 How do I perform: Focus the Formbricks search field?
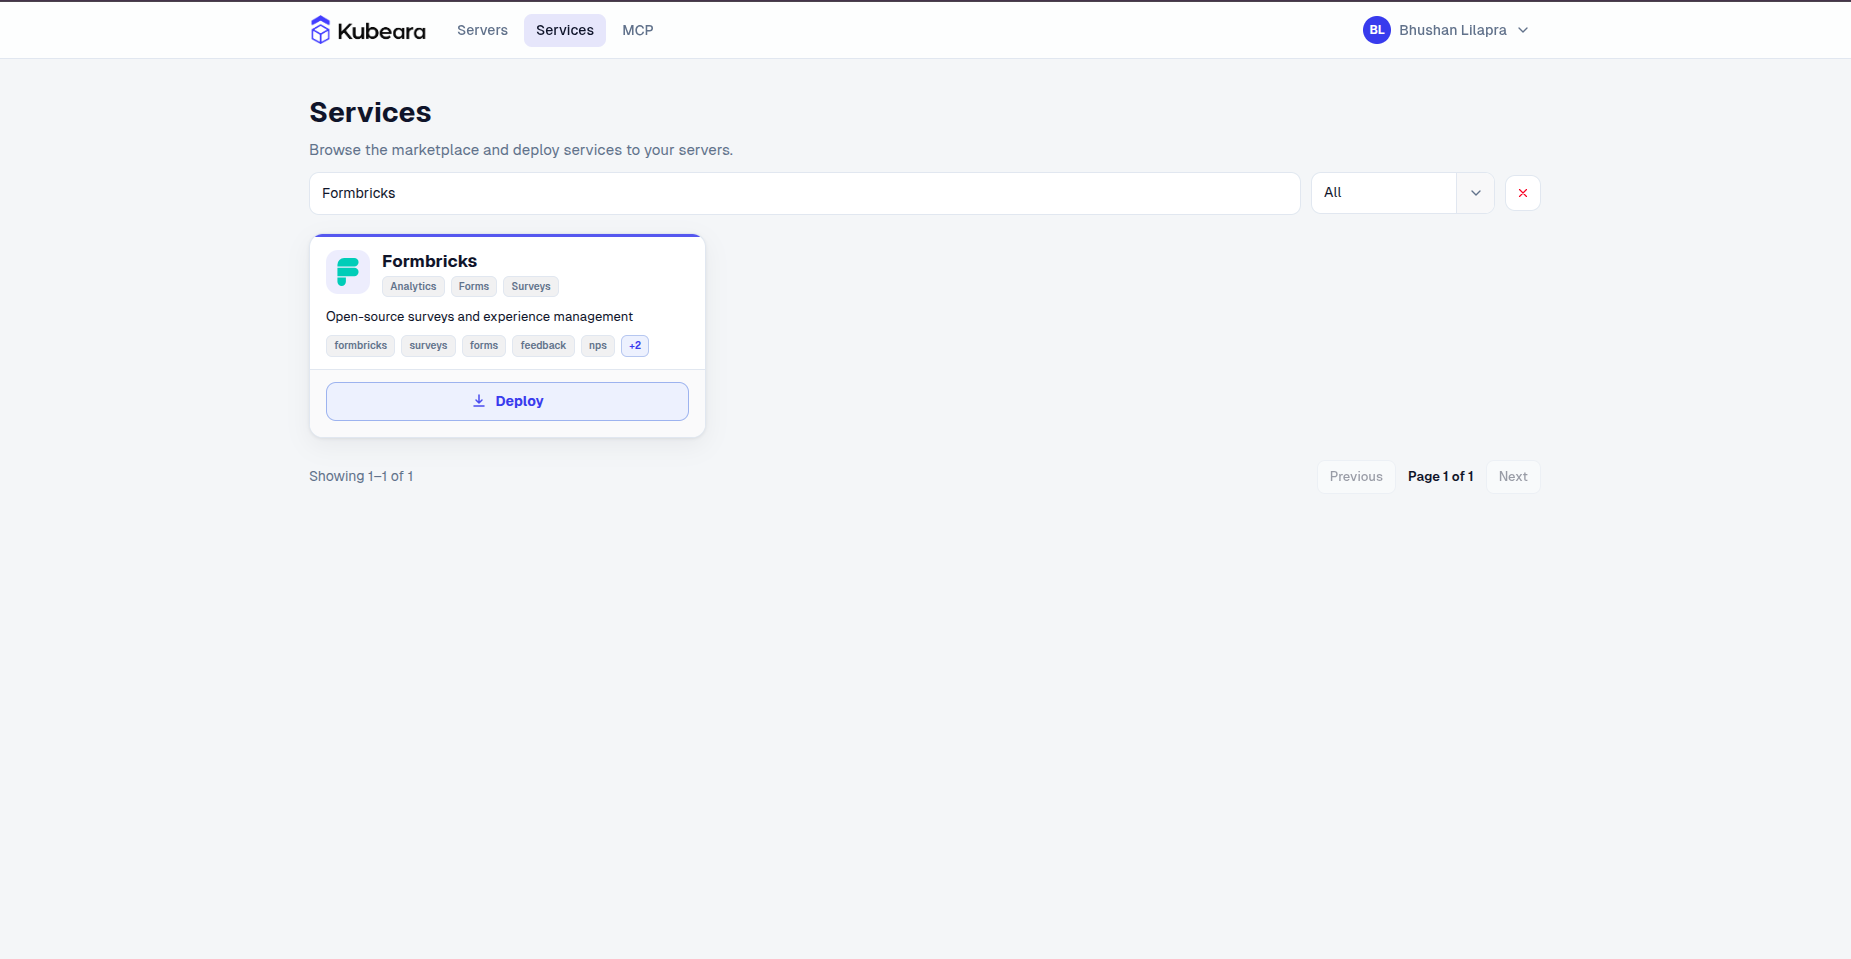(x=804, y=193)
